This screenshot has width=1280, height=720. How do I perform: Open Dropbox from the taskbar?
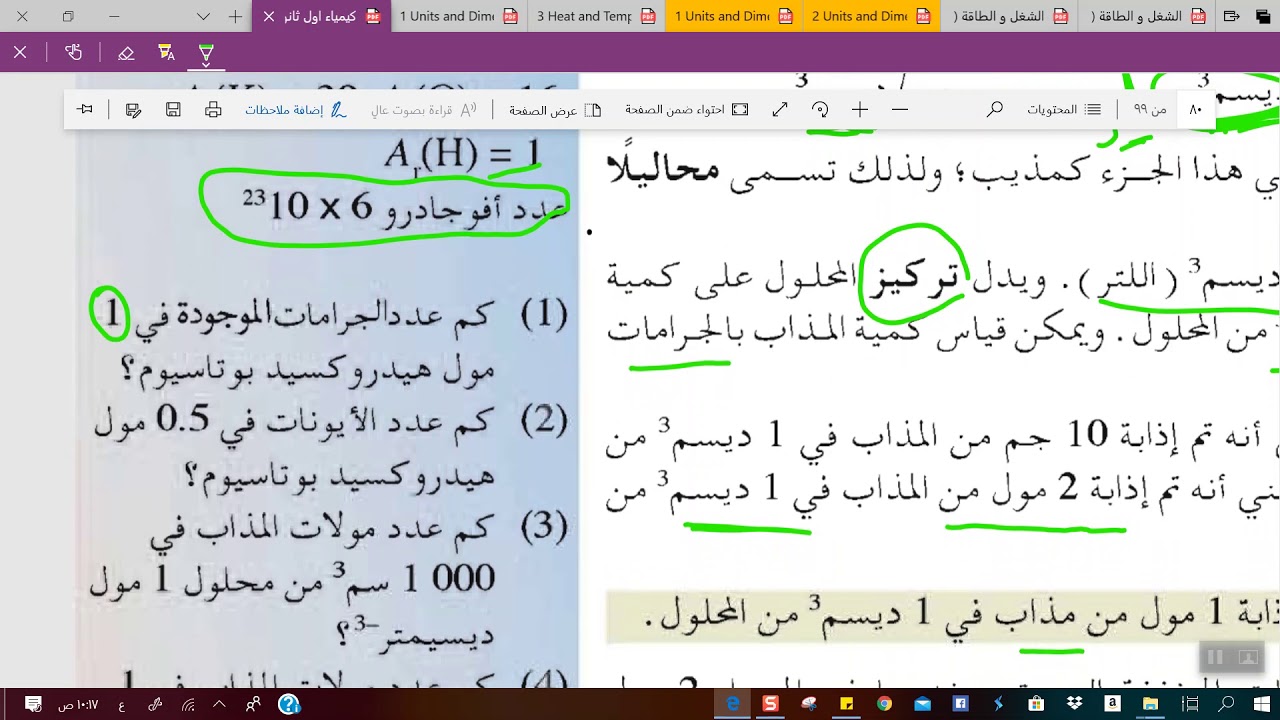click(1074, 704)
